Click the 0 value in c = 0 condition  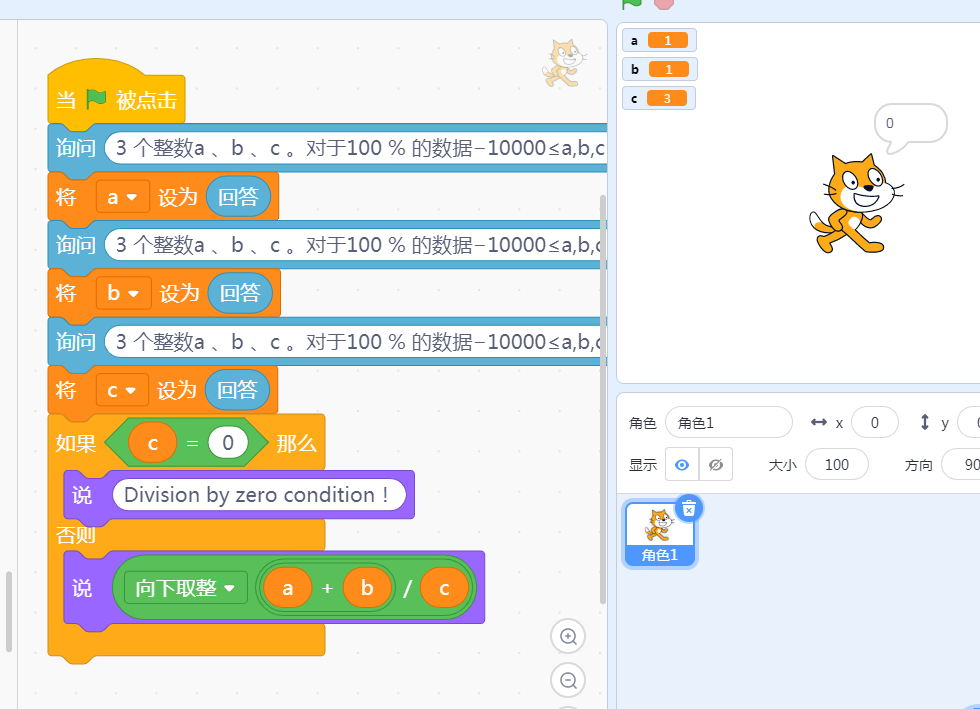pos(228,443)
